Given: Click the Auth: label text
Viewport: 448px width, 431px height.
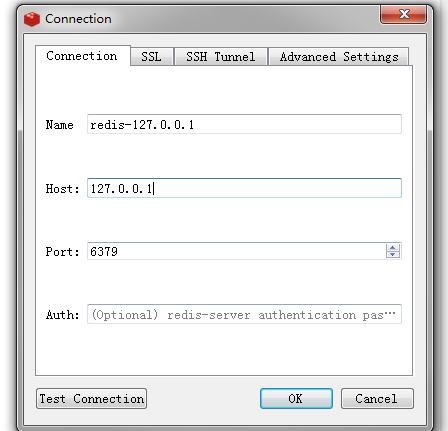Looking at the screenshot, I should (x=62, y=315).
